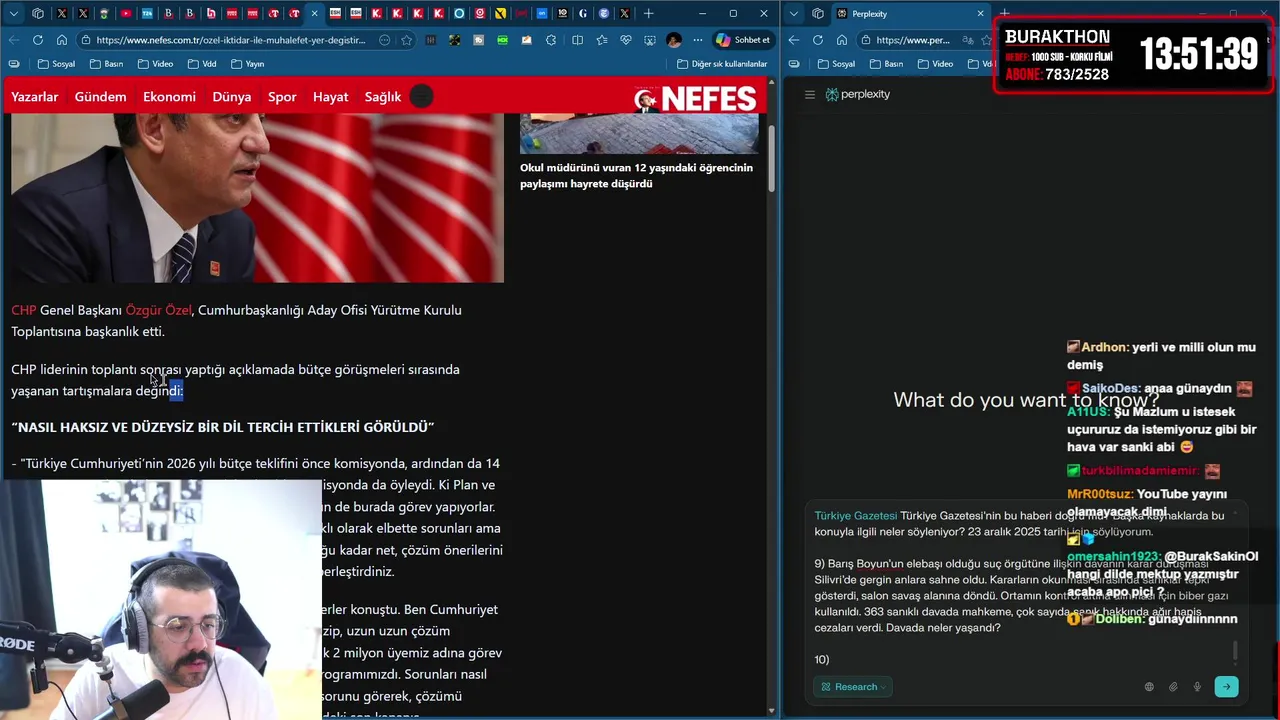This screenshot has height=720, width=1280.
Task: Open the Video bookmarks folder in left browser
Action: click(x=155, y=64)
